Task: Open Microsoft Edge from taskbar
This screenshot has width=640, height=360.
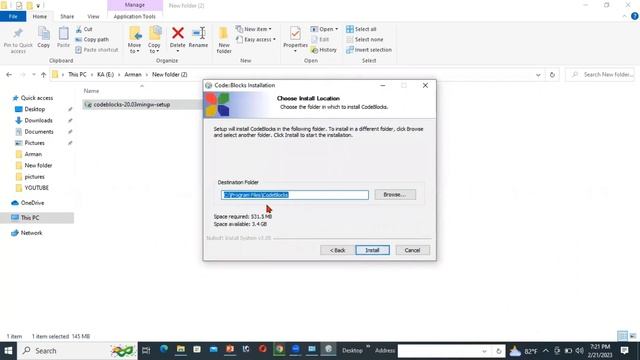Action: coord(164,349)
